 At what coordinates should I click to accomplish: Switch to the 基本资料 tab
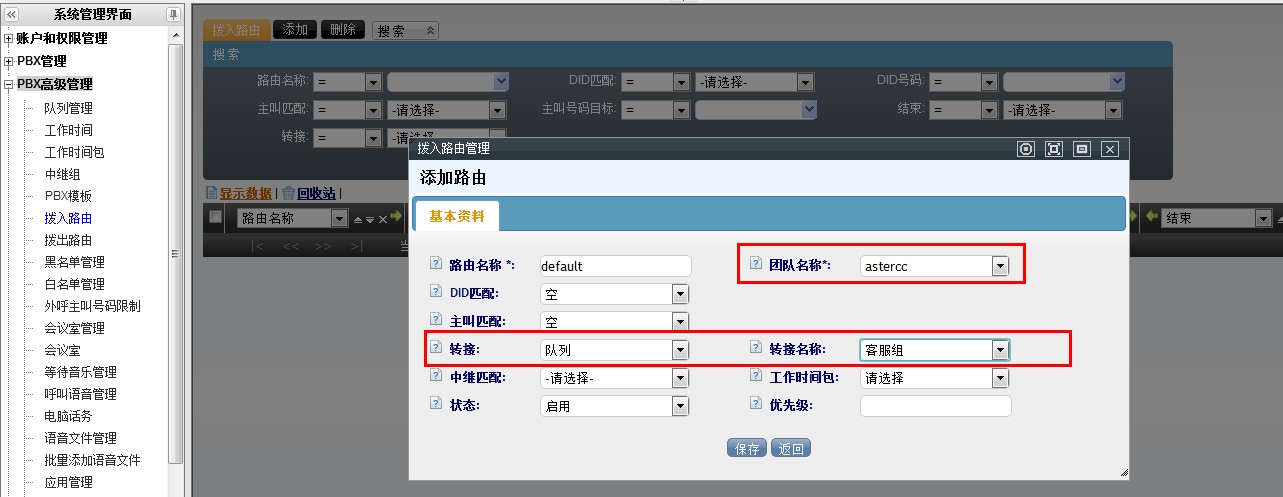(x=457, y=215)
